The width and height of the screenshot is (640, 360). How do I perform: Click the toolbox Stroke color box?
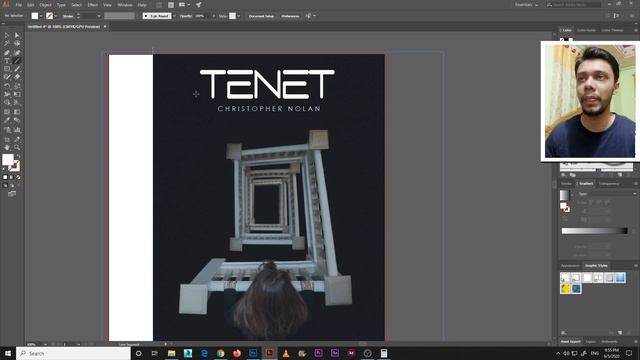[x=15, y=166]
